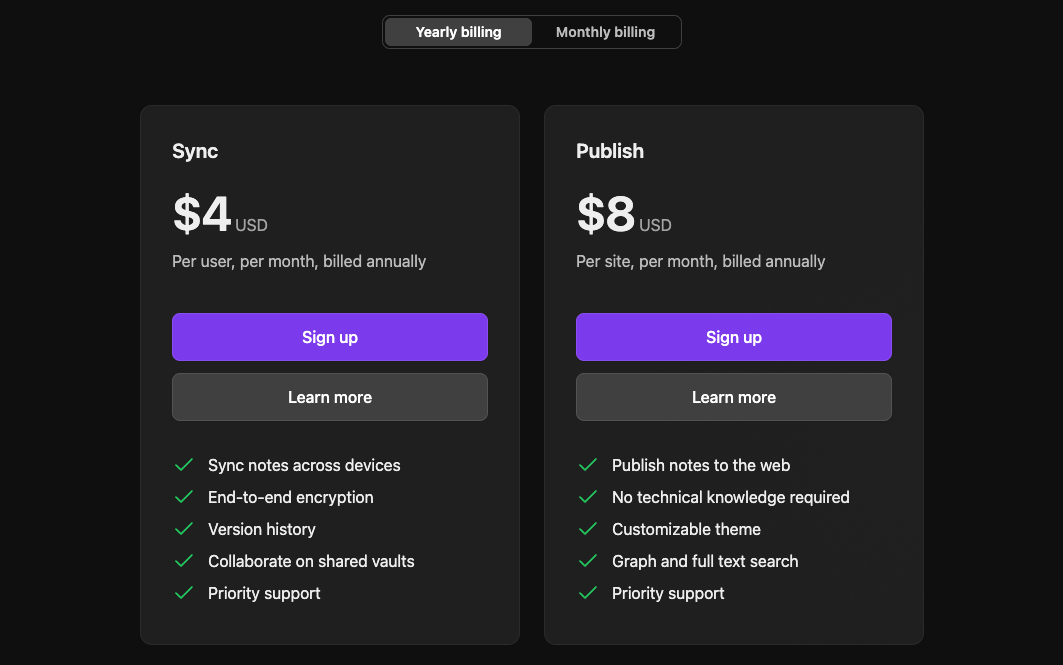This screenshot has height=665, width=1063.
Task: Click checkmark beside Sync's Priority support
Action: 184,593
